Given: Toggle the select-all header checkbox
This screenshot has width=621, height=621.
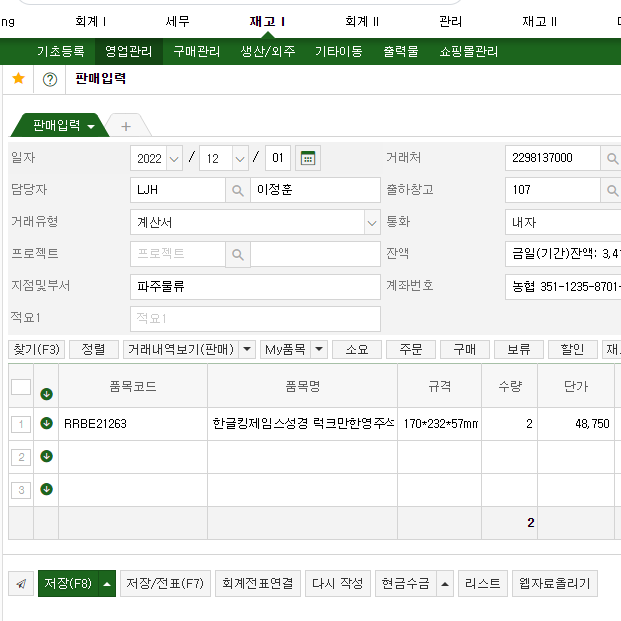Looking at the screenshot, I should coord(21,387).
